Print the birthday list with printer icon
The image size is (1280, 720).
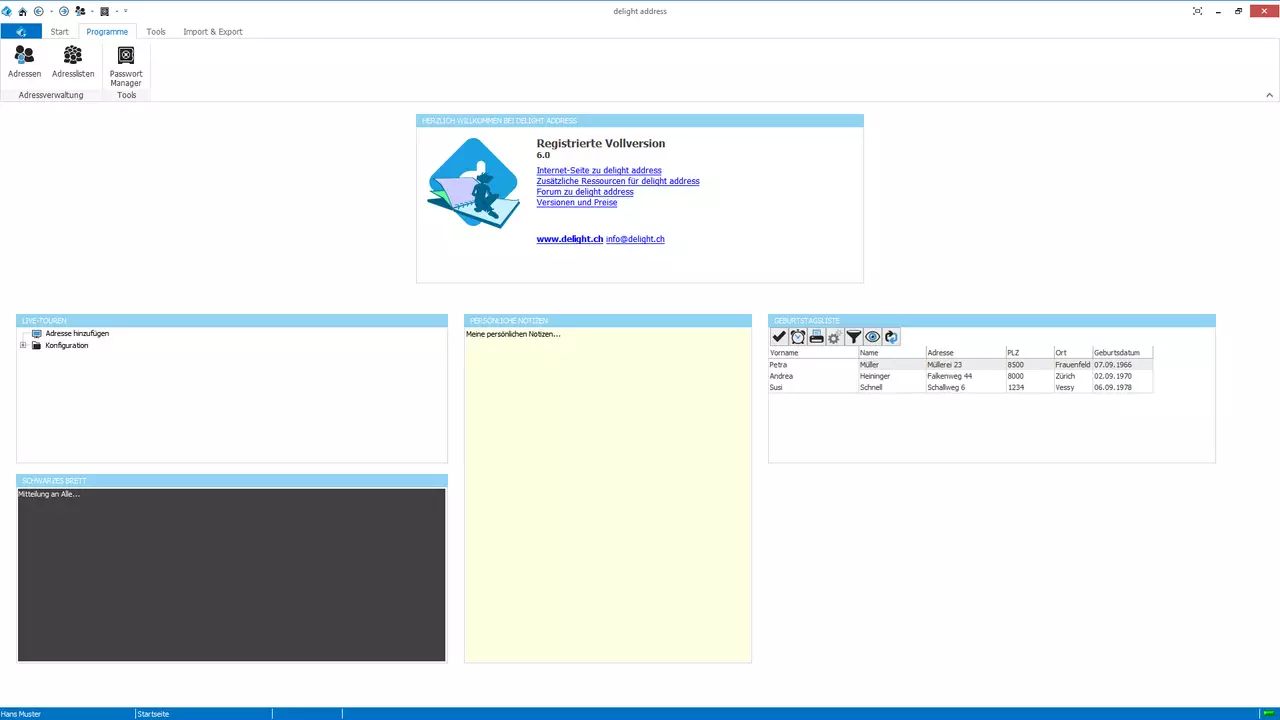click(816, 337)
